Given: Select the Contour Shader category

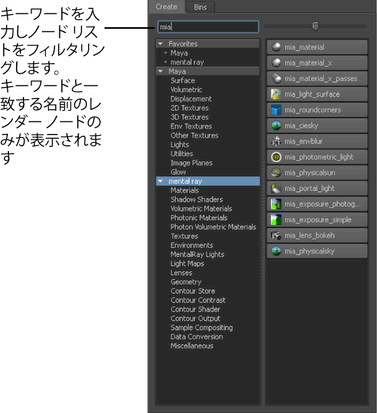Looking at the screenshot, I should click(195, 309).
